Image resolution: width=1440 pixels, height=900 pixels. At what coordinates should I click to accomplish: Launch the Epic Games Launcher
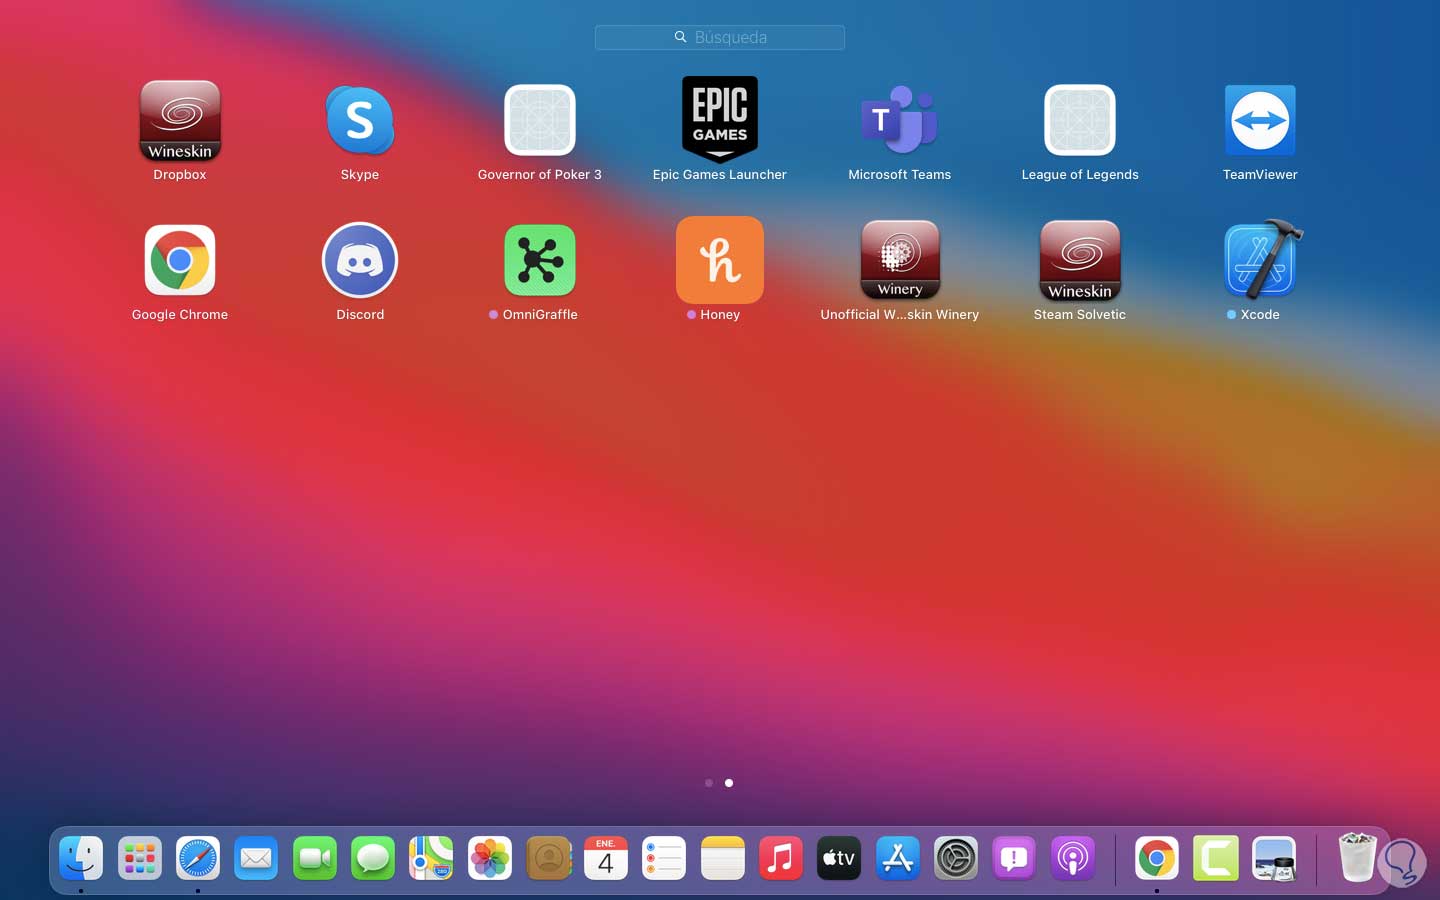pyautogui.click(x=720, y=120)
